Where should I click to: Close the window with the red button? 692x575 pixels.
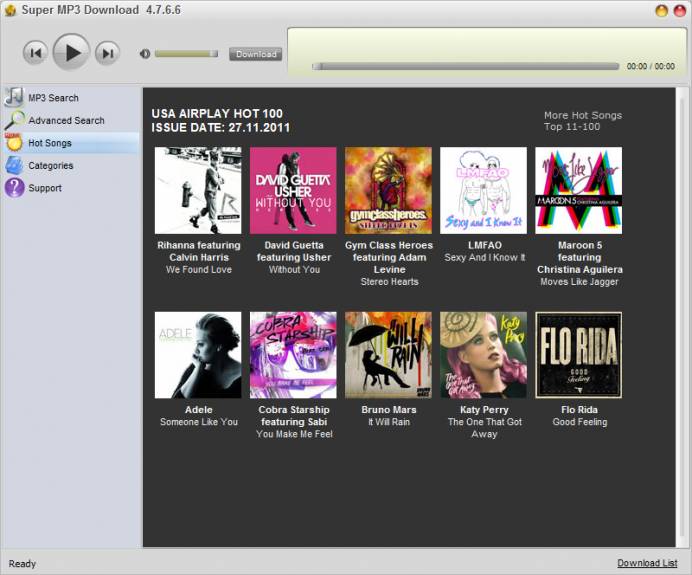tap(679, 11)
